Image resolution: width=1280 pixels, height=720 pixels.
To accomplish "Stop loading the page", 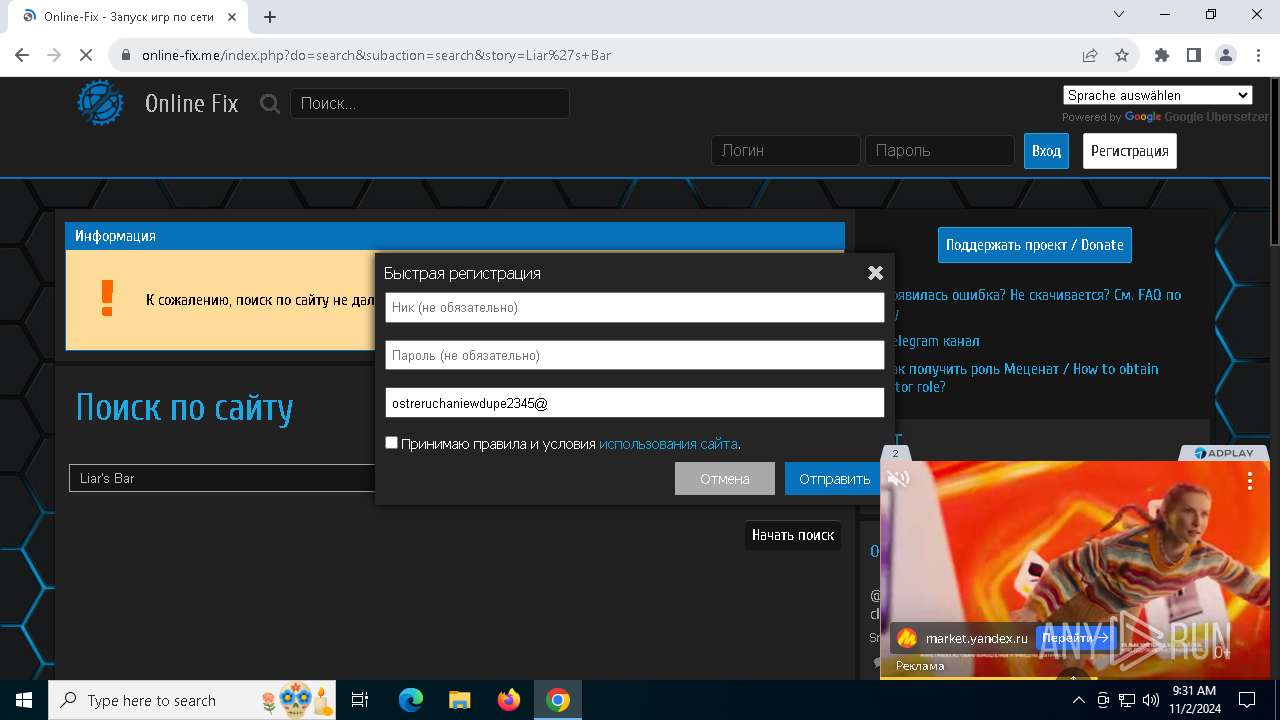I will pyautogui.click(x=86, y=55).
